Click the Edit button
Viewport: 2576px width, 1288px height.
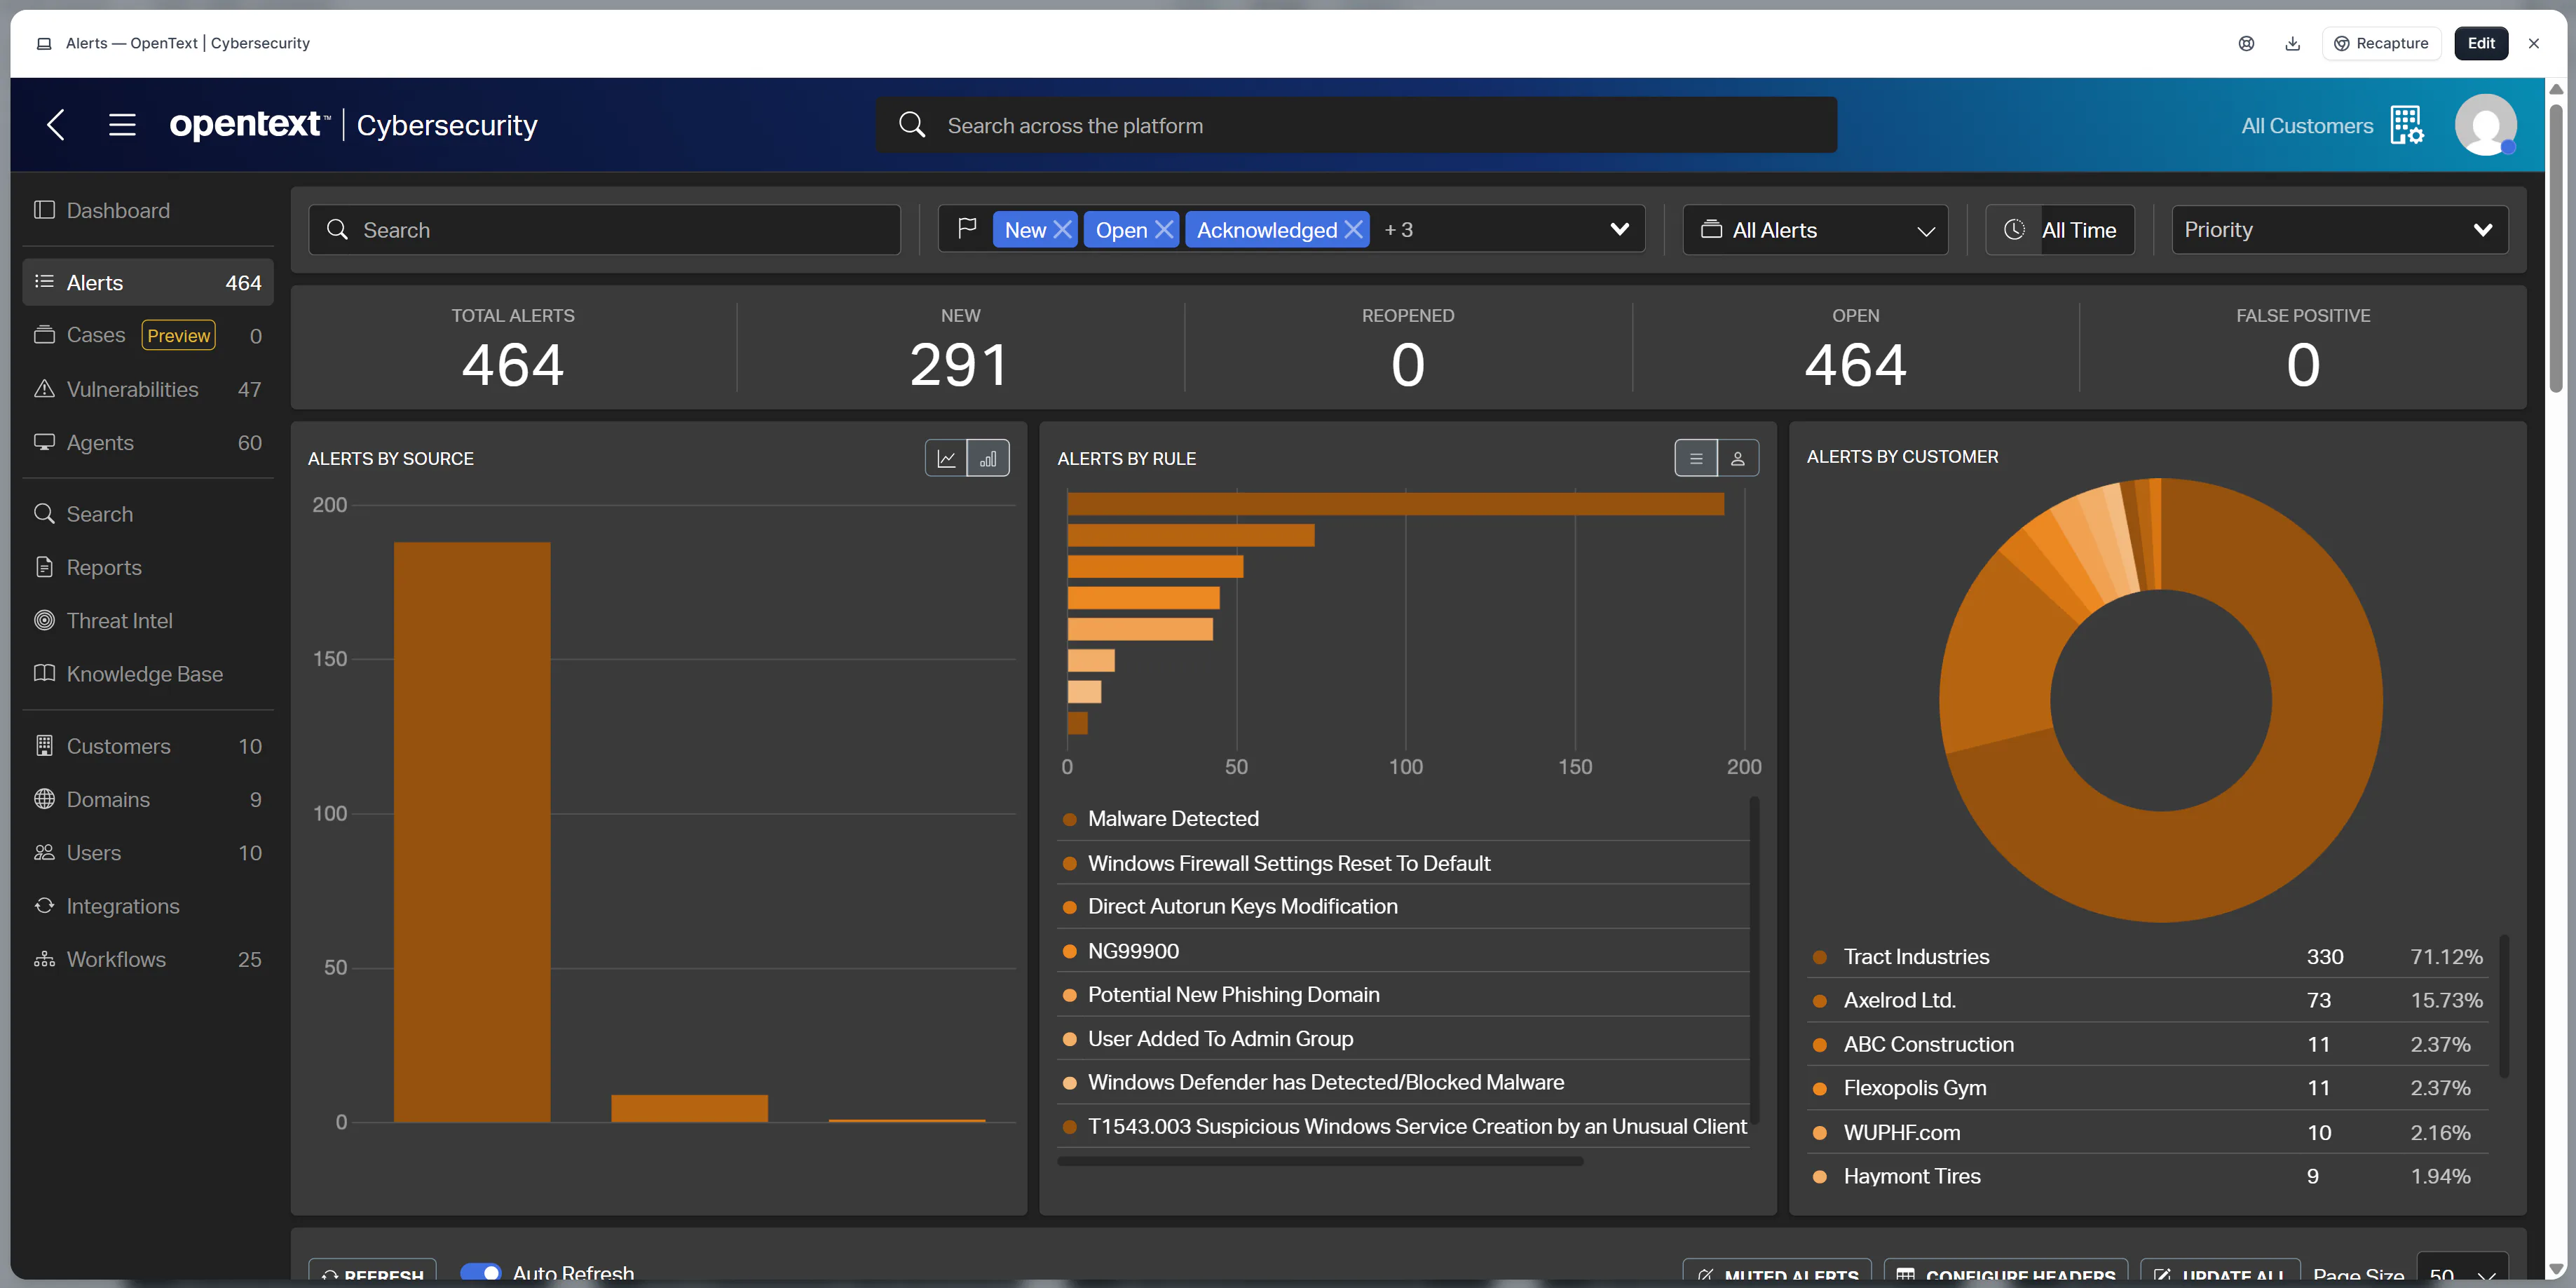2481,43
